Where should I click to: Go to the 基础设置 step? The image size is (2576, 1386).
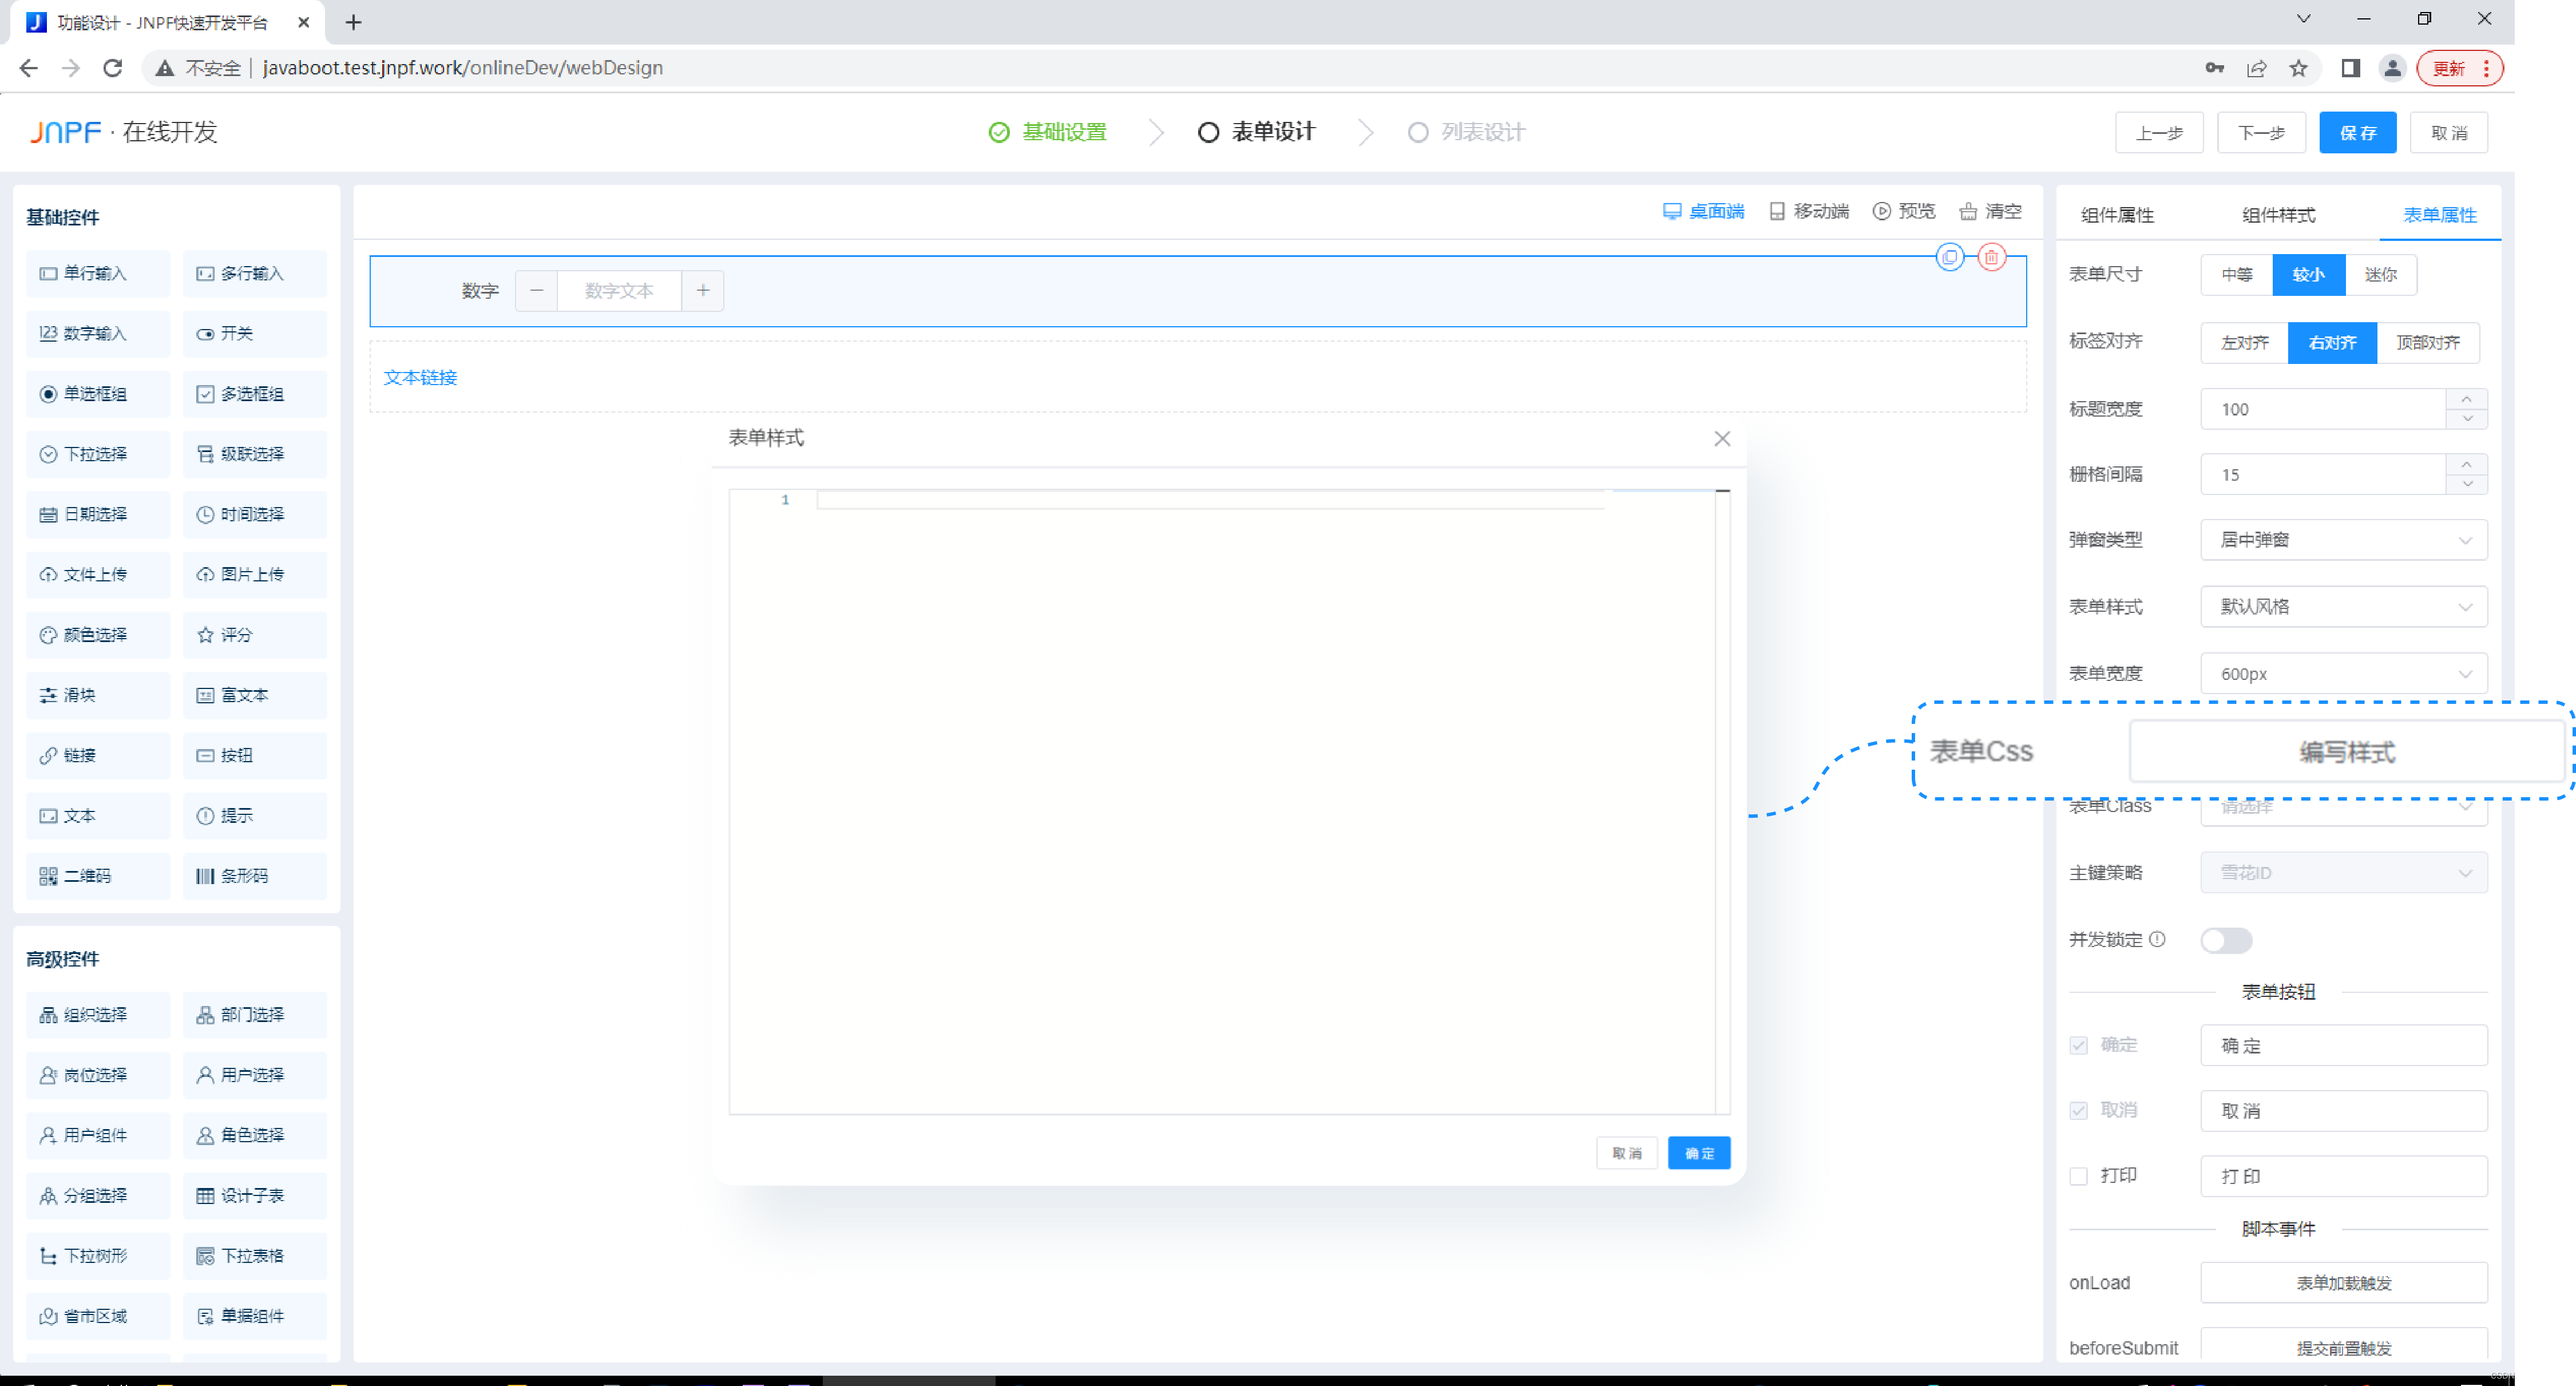[x=1048, y=132]
